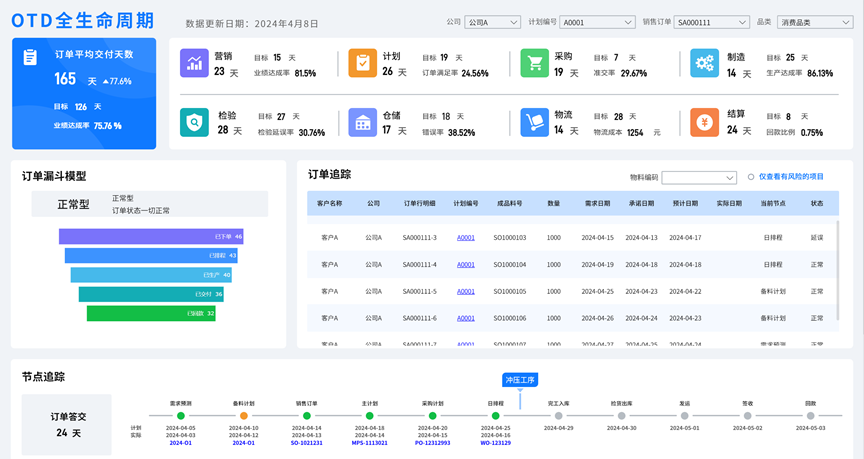Open A0001 link in SA000111-4 row
The height and width of the screenshot is (459, 864).
(x=466, y=264)
